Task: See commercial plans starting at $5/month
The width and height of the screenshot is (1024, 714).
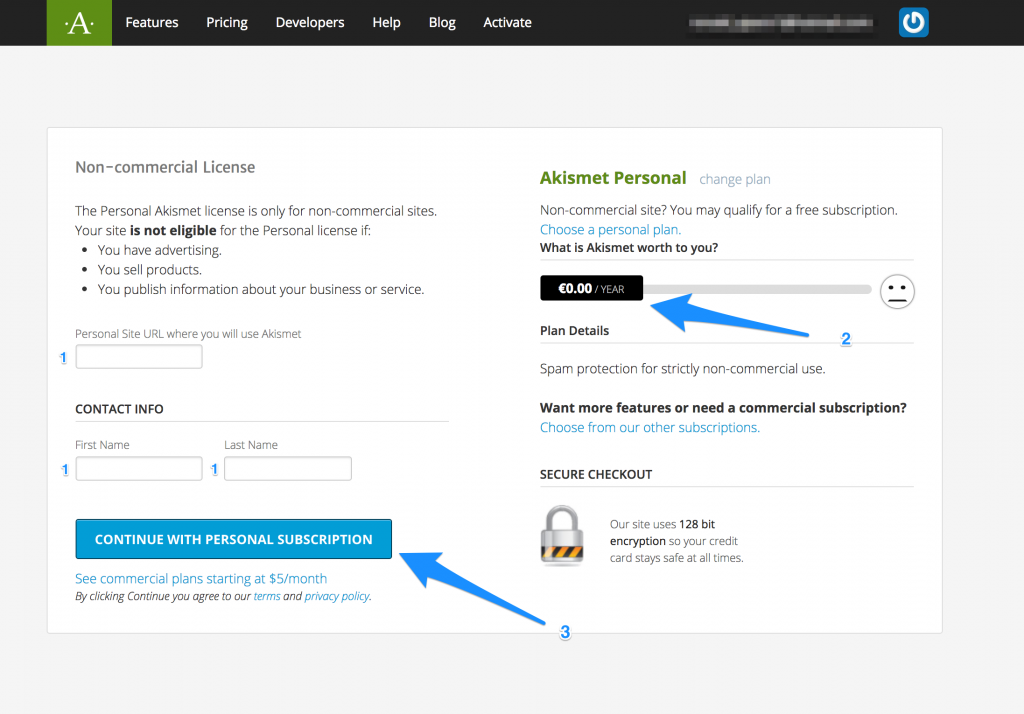Action: click(x=201, y=578)
